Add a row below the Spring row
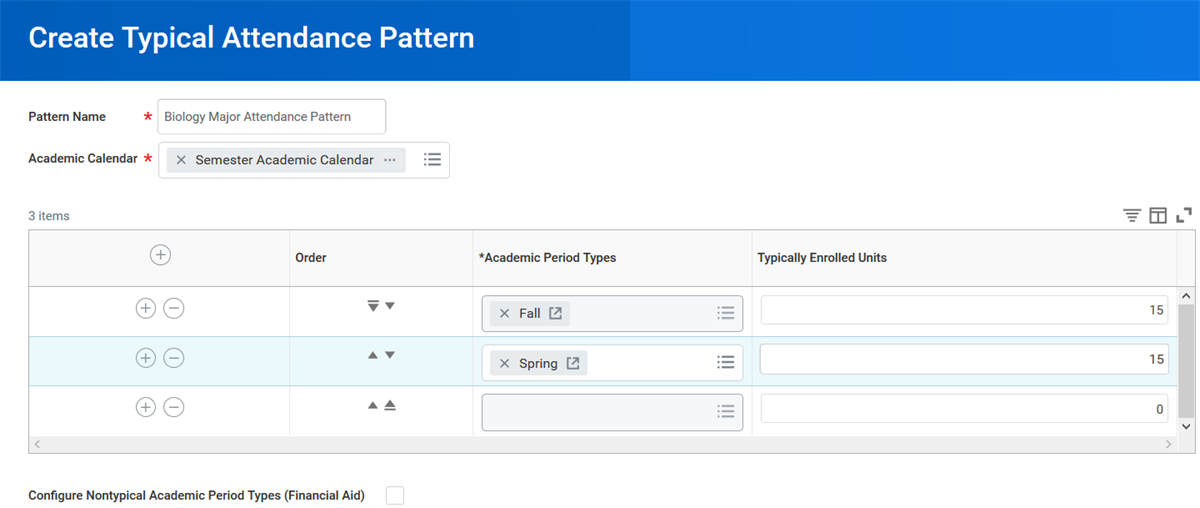The image size is (1200, 508). 146,358
